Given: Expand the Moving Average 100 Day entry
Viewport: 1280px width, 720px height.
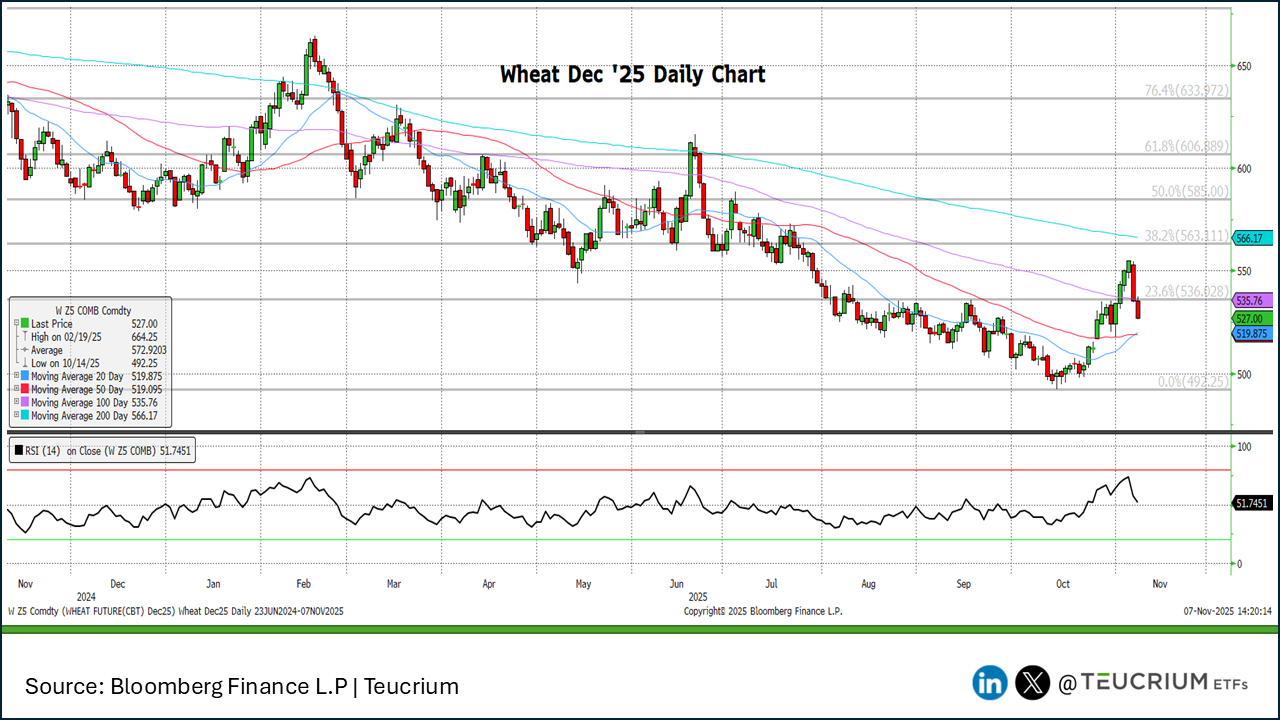Looking at the screenshot, I should (14, 402).
